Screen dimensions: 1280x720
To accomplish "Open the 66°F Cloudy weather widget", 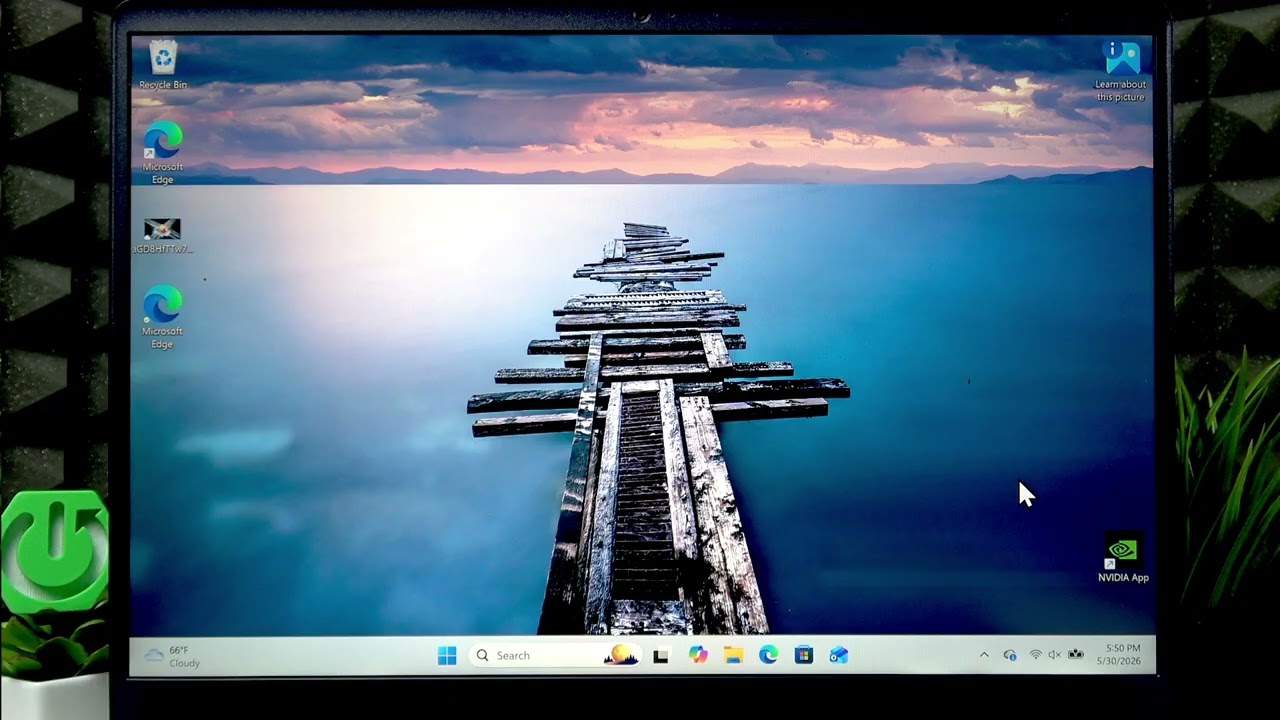I will (173, 656).
